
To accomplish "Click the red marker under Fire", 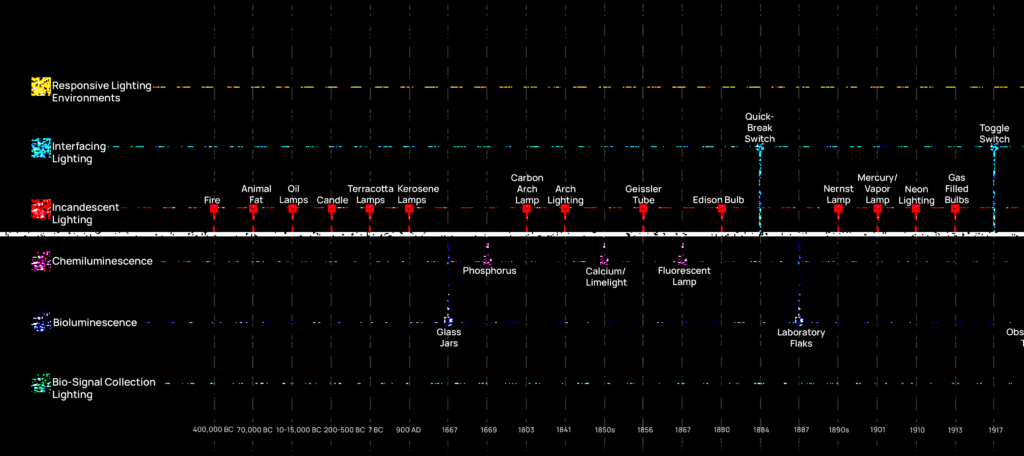I will pos(213,212).
